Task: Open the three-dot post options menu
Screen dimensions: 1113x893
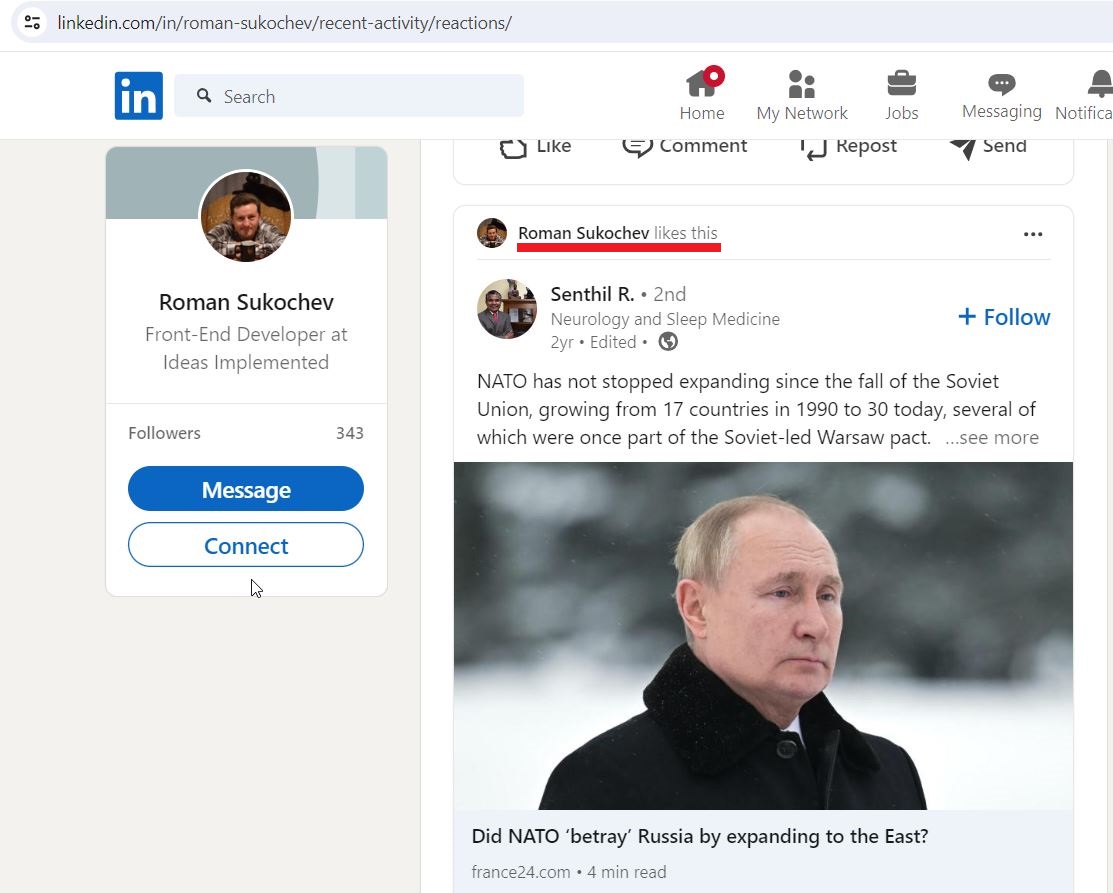Action: 1033,234
